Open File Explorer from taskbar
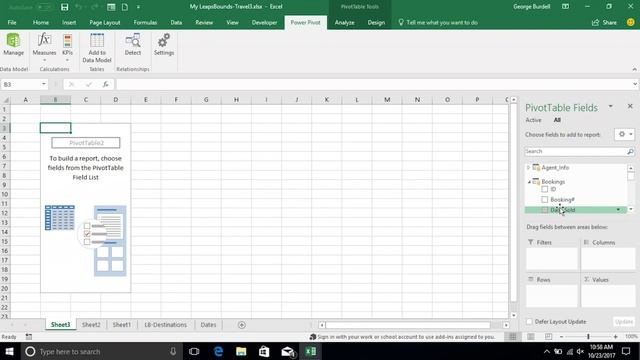The image size is (640, 360). point(241,351)
